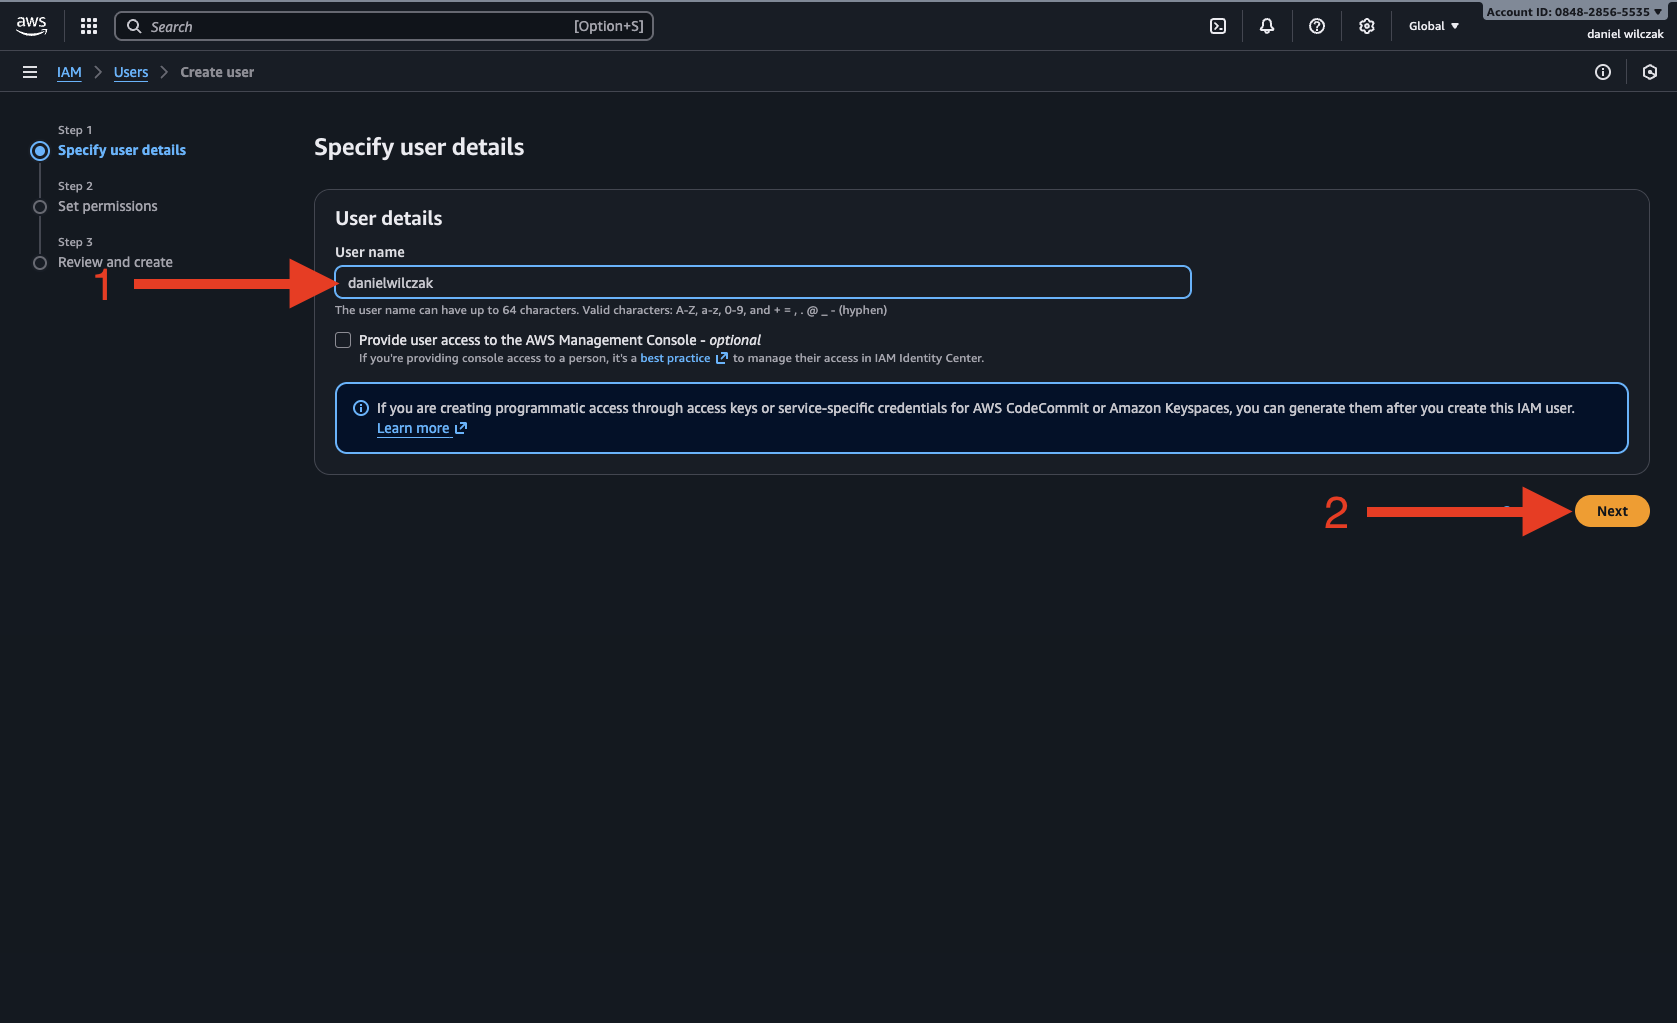Toggle the hamburger side navigation menu

tap(30, 72)
